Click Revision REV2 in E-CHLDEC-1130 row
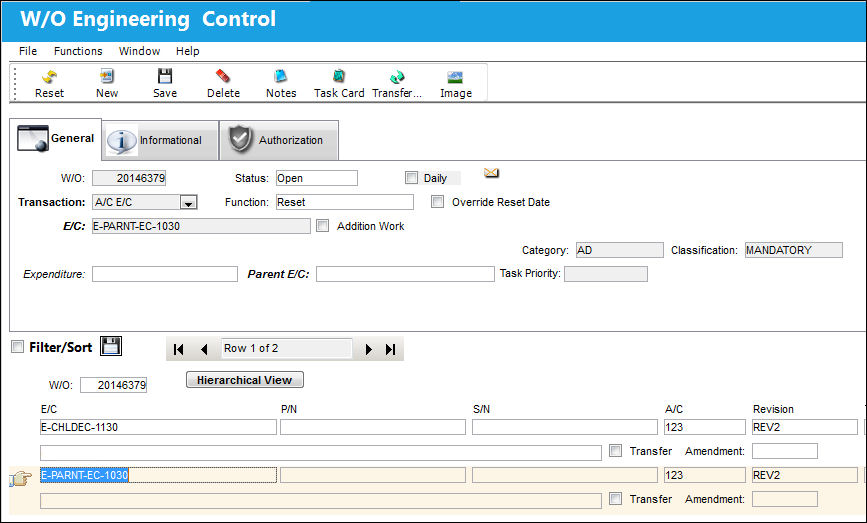This screenshot has height=523, width=867. coord(805,427)
